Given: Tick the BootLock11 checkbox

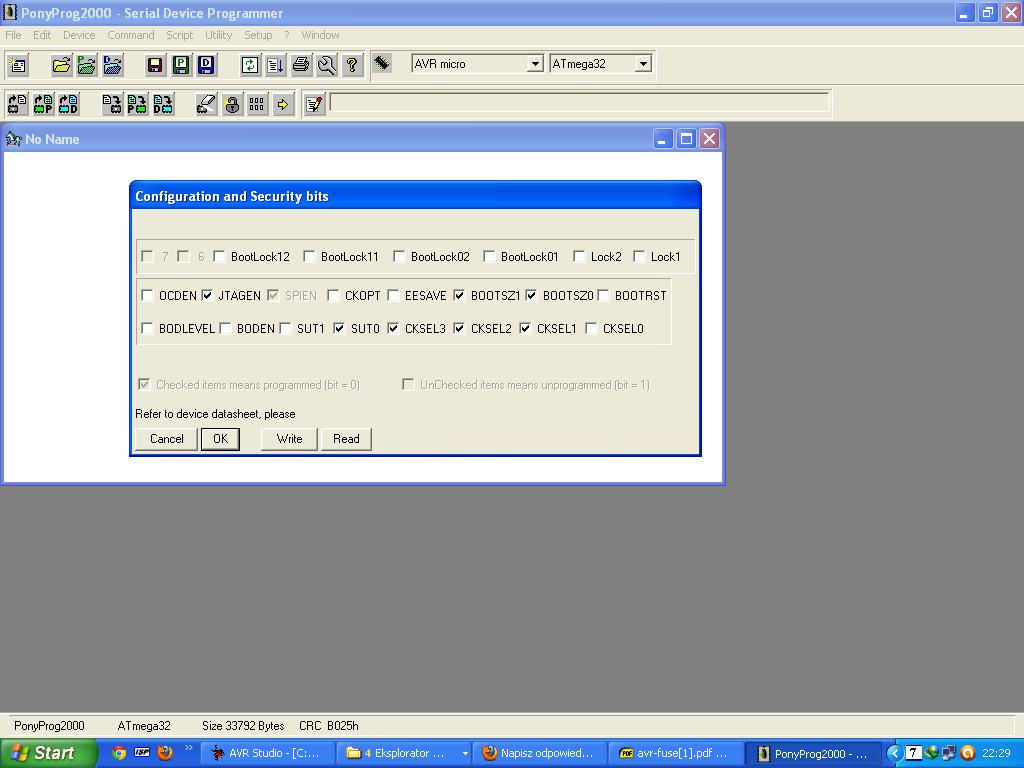Looking at the screenshot, I should click(x=310, y=257).
